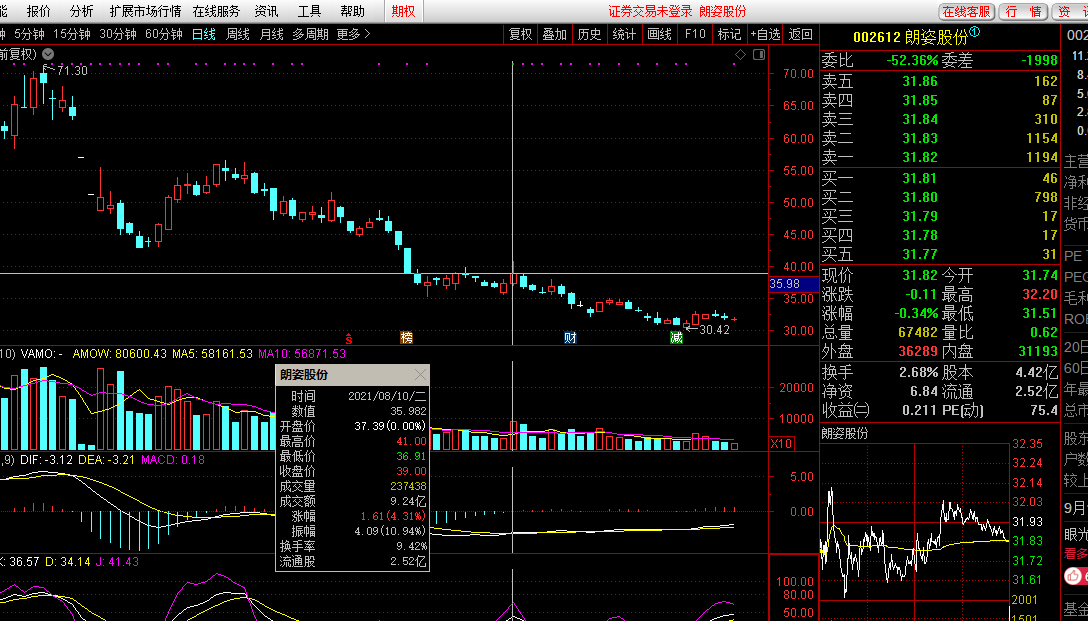Click the 30.42 low price annotation
This screenshot has width=1088, height=621.
coord(714,330)
